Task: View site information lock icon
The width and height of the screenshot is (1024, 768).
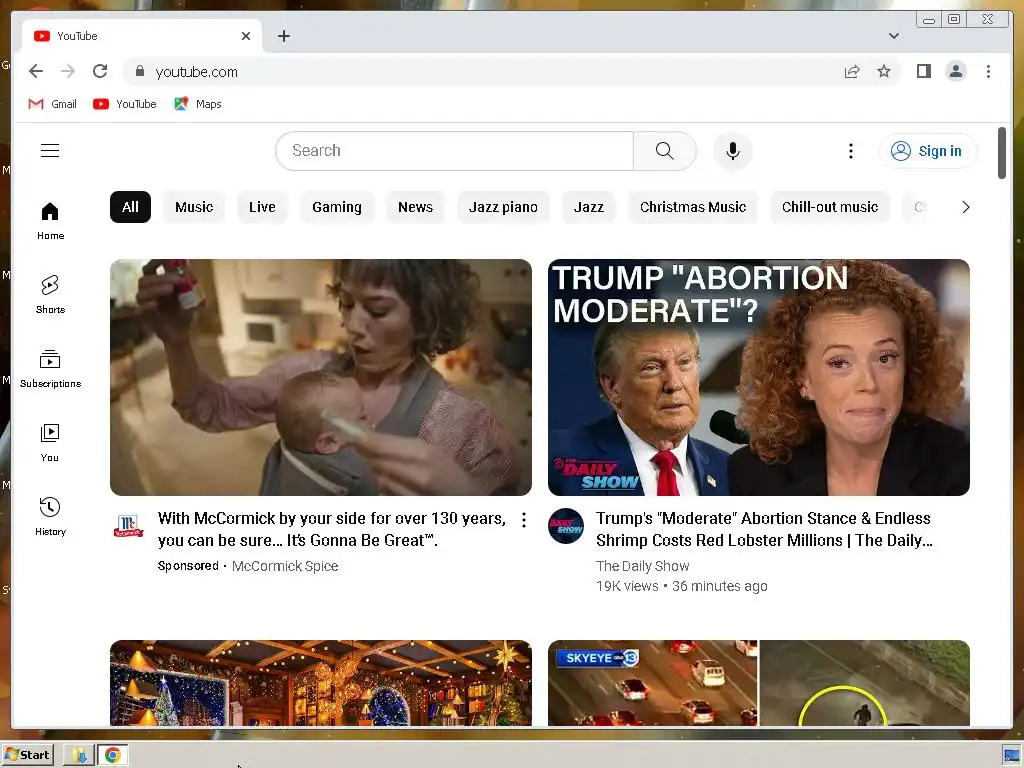Action: [x=139, y=71]
